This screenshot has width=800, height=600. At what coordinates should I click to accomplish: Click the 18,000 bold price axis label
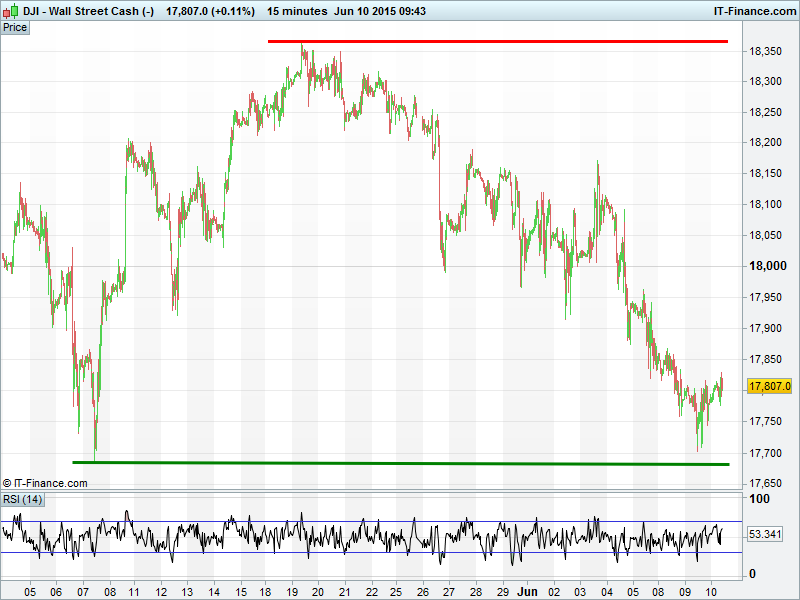[x=768, y=266]
